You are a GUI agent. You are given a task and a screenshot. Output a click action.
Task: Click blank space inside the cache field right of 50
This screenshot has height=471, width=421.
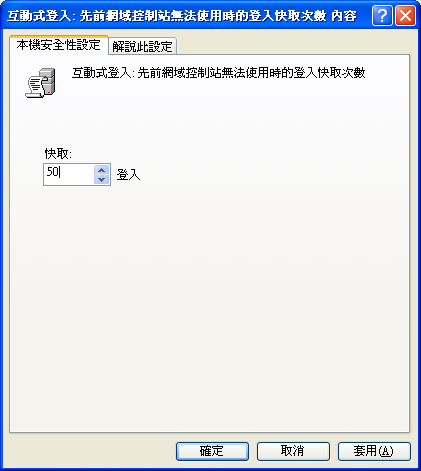click(x=77, y=174)
